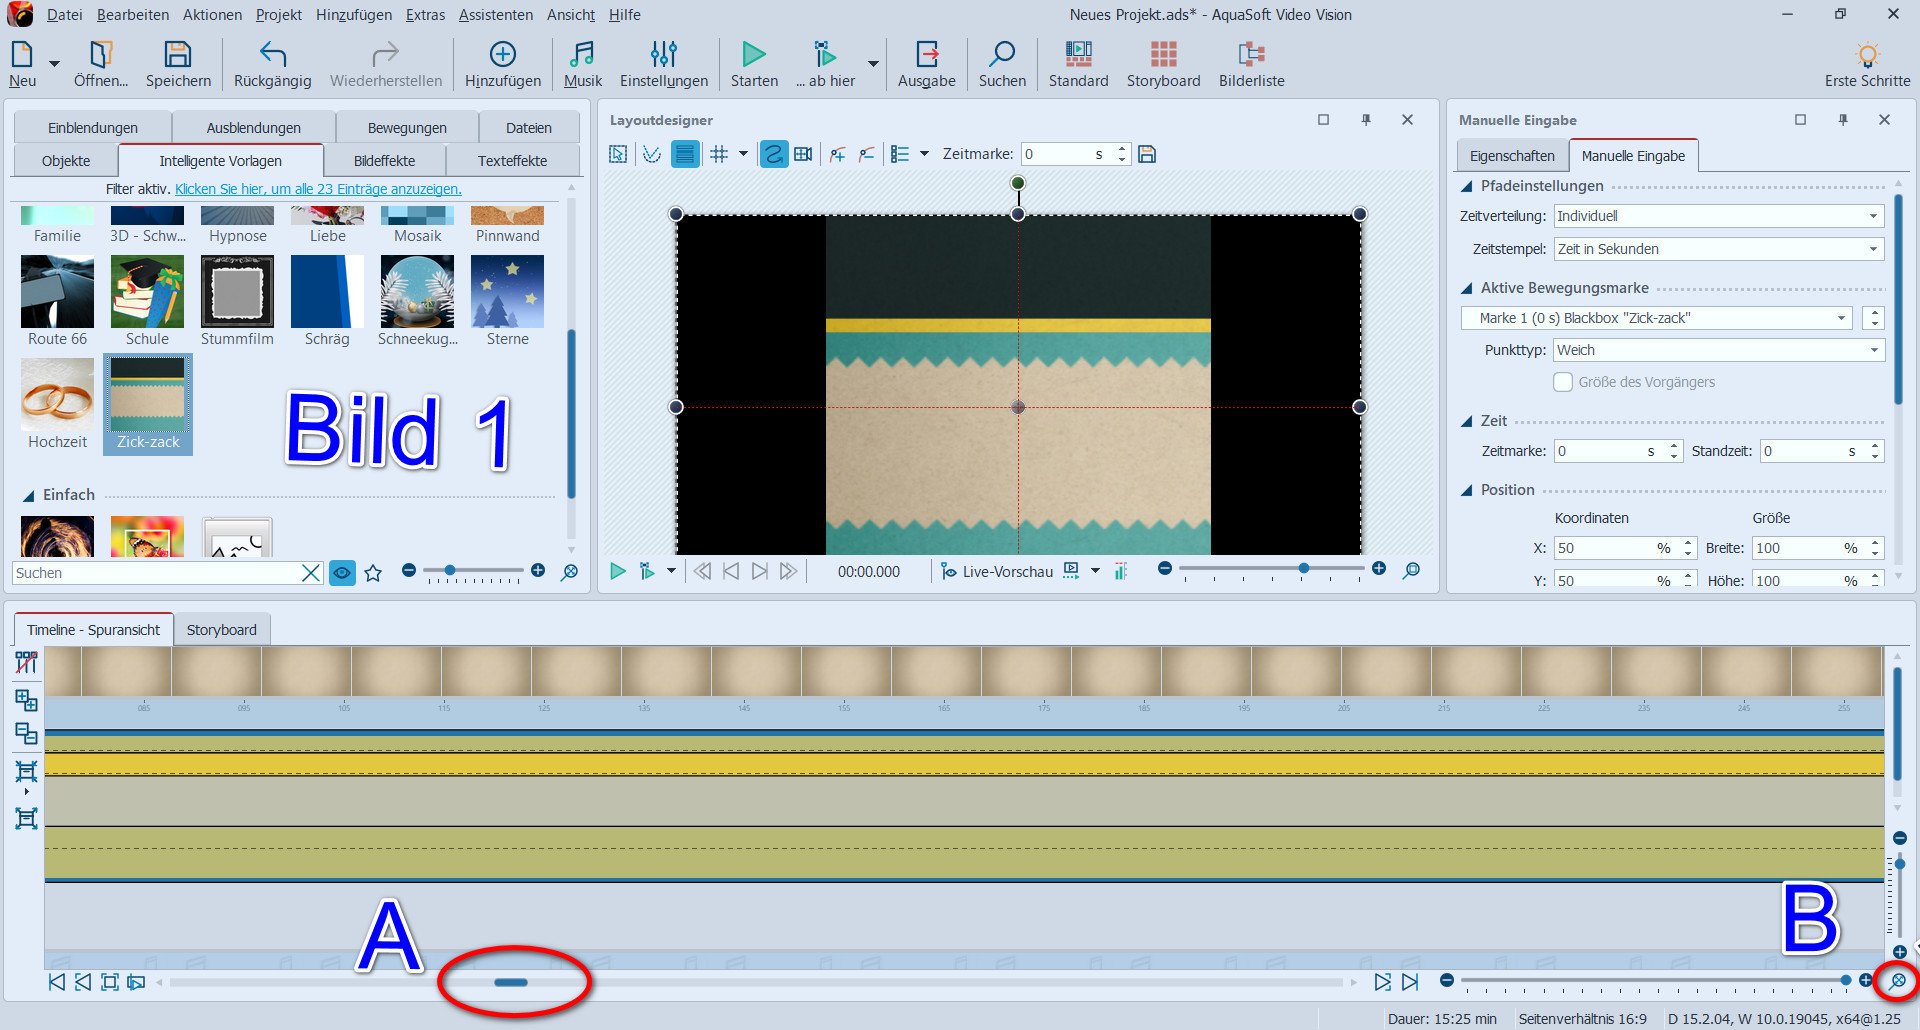This screenshot has height=1030, width=1920.
Task: Click the timeline zoom slider handle
Action: click(1845, 980)
